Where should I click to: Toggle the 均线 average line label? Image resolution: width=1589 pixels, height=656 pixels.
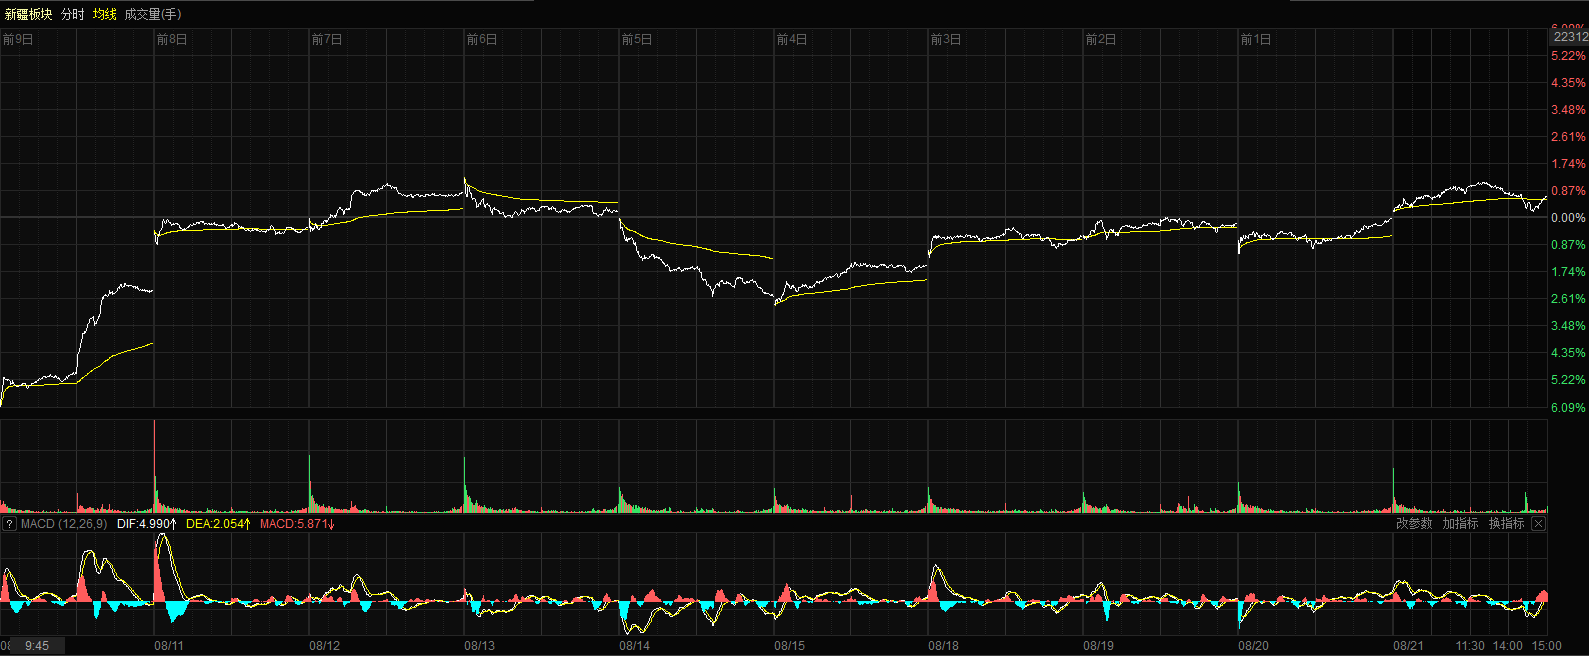point(105,15)
